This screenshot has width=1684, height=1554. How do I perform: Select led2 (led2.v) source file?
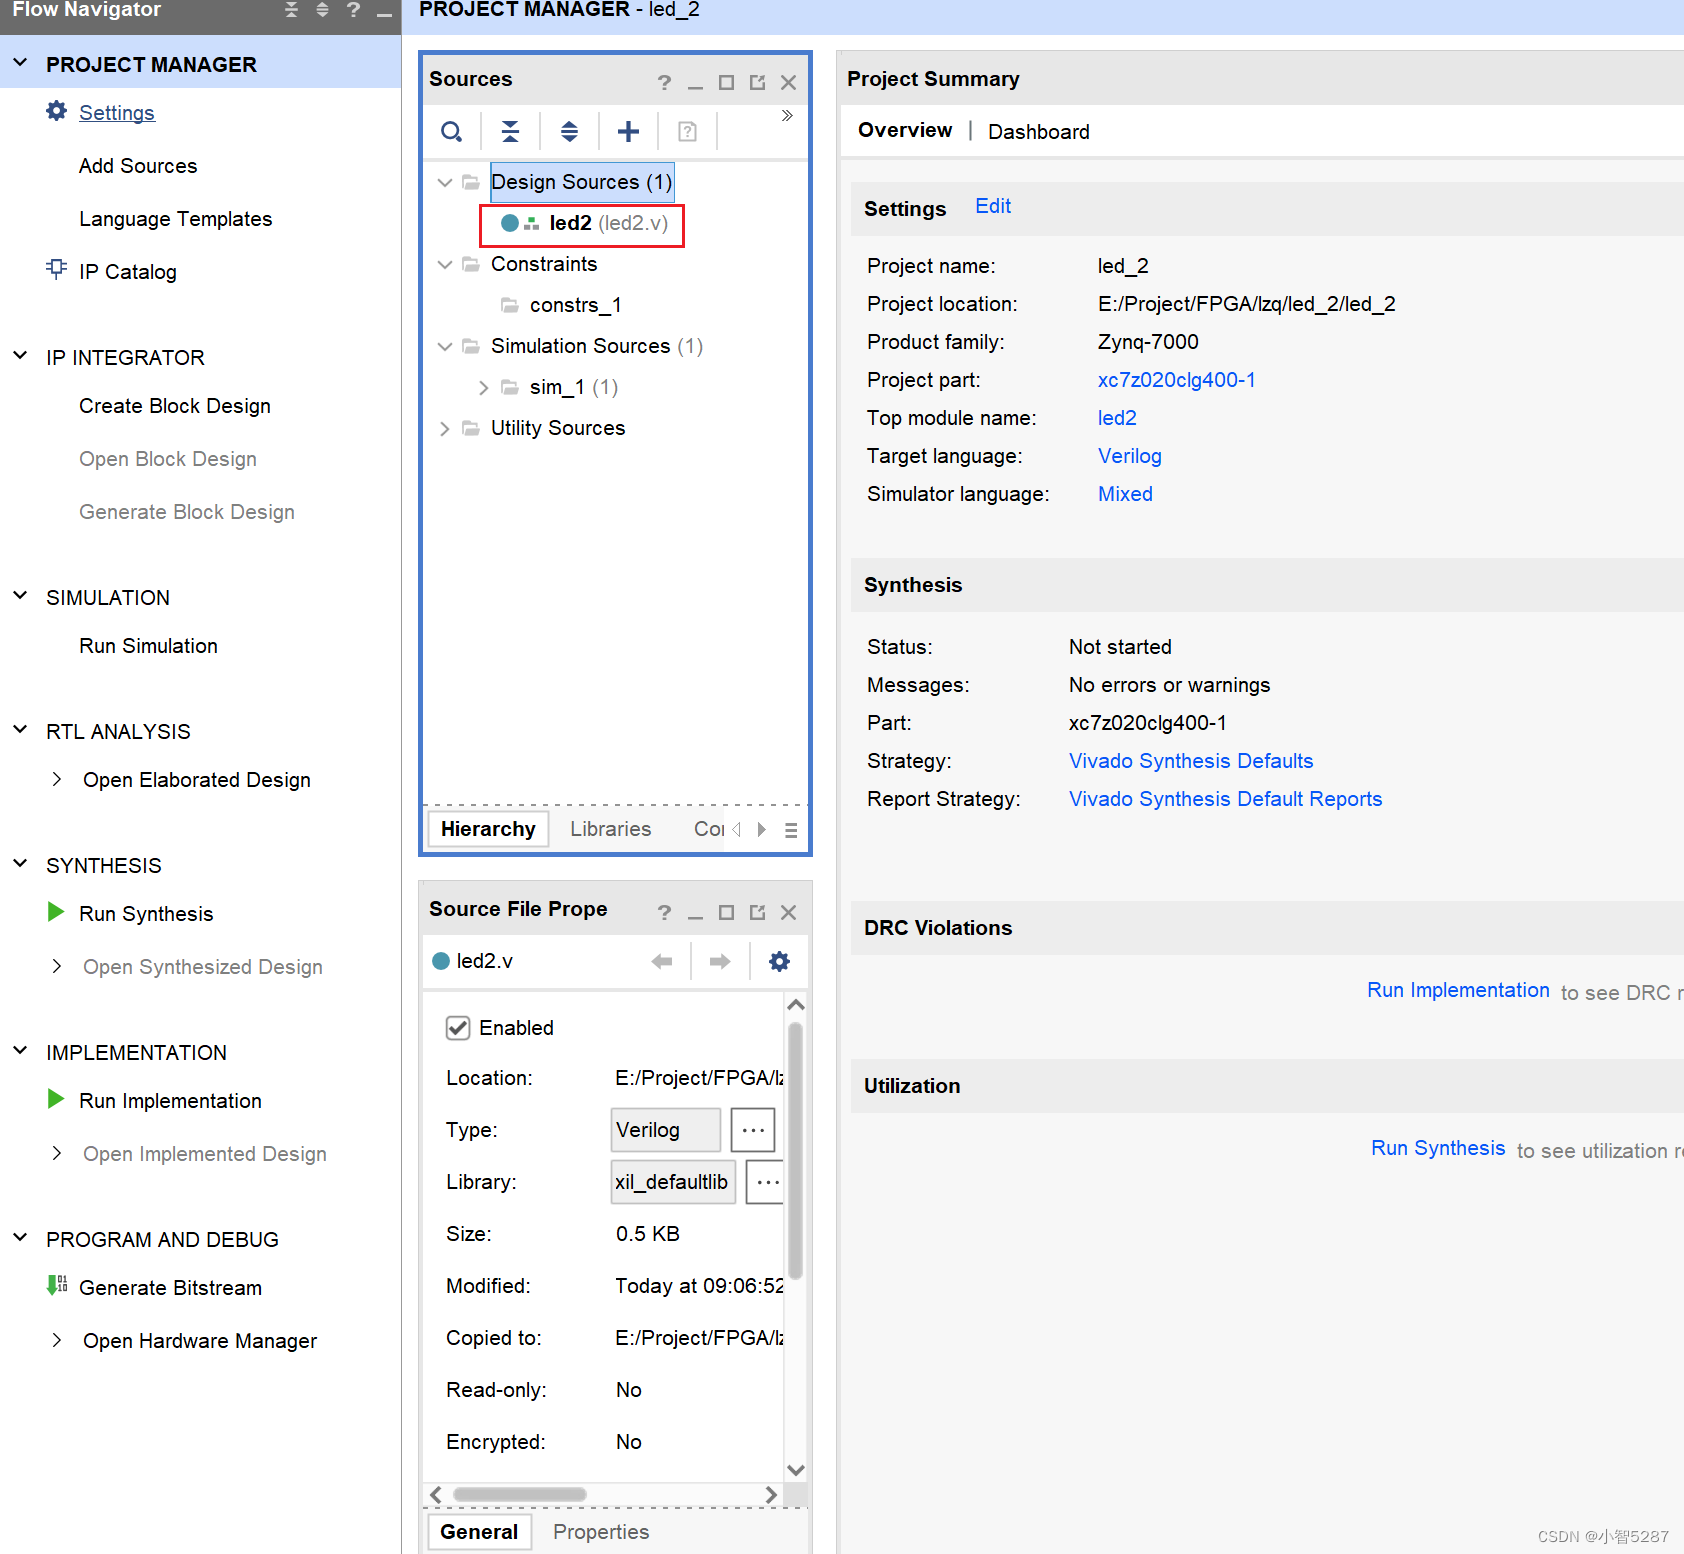point(583,224)
